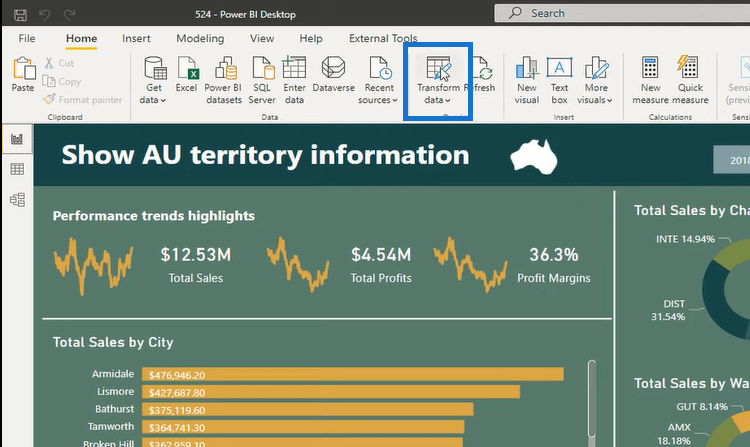750x447 pixels.
Task: Click the DIST 31.54% donut label
Action: pos(668,310)
